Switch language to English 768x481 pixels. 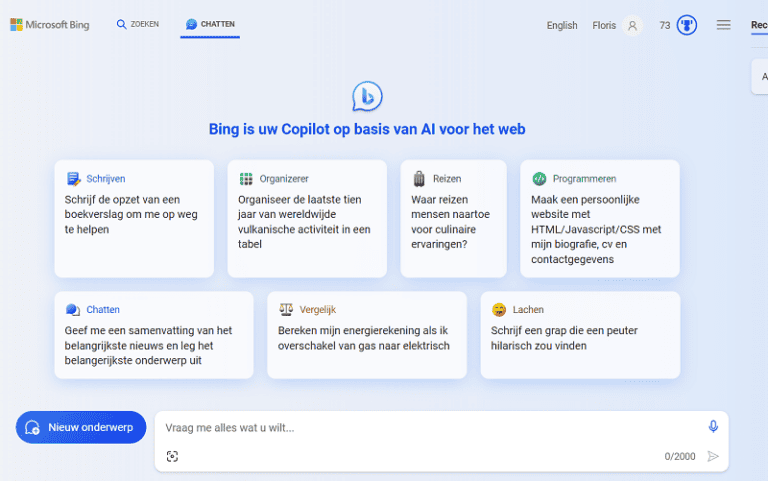pos(562,25)
